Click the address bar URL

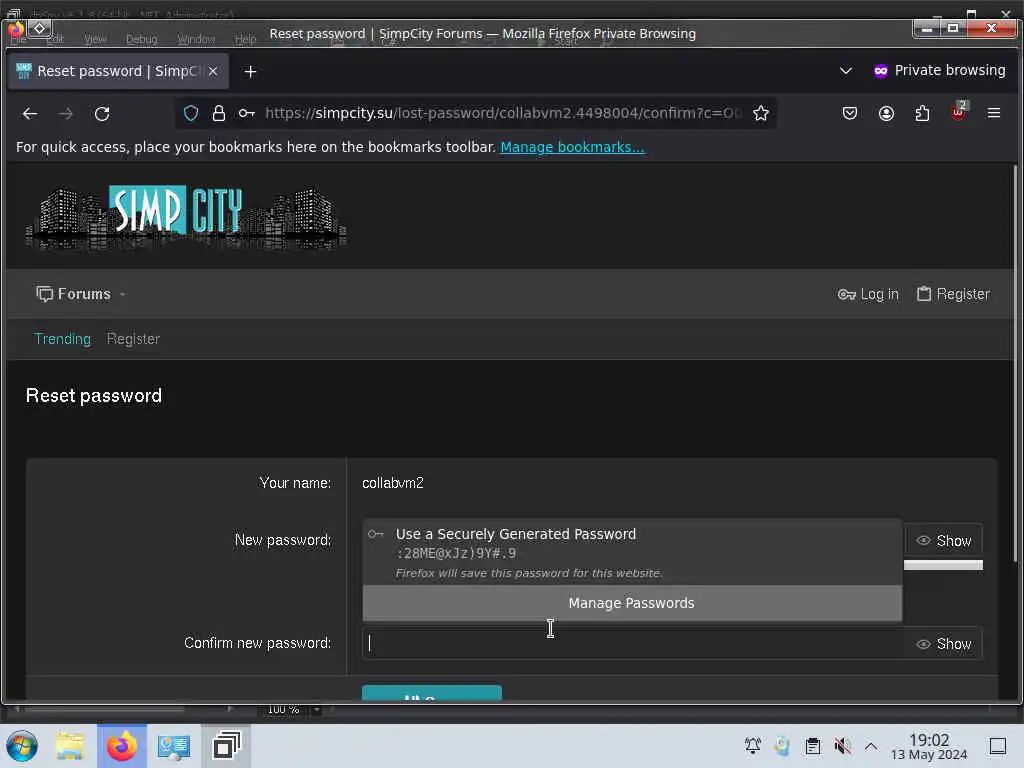click(503, 113)
